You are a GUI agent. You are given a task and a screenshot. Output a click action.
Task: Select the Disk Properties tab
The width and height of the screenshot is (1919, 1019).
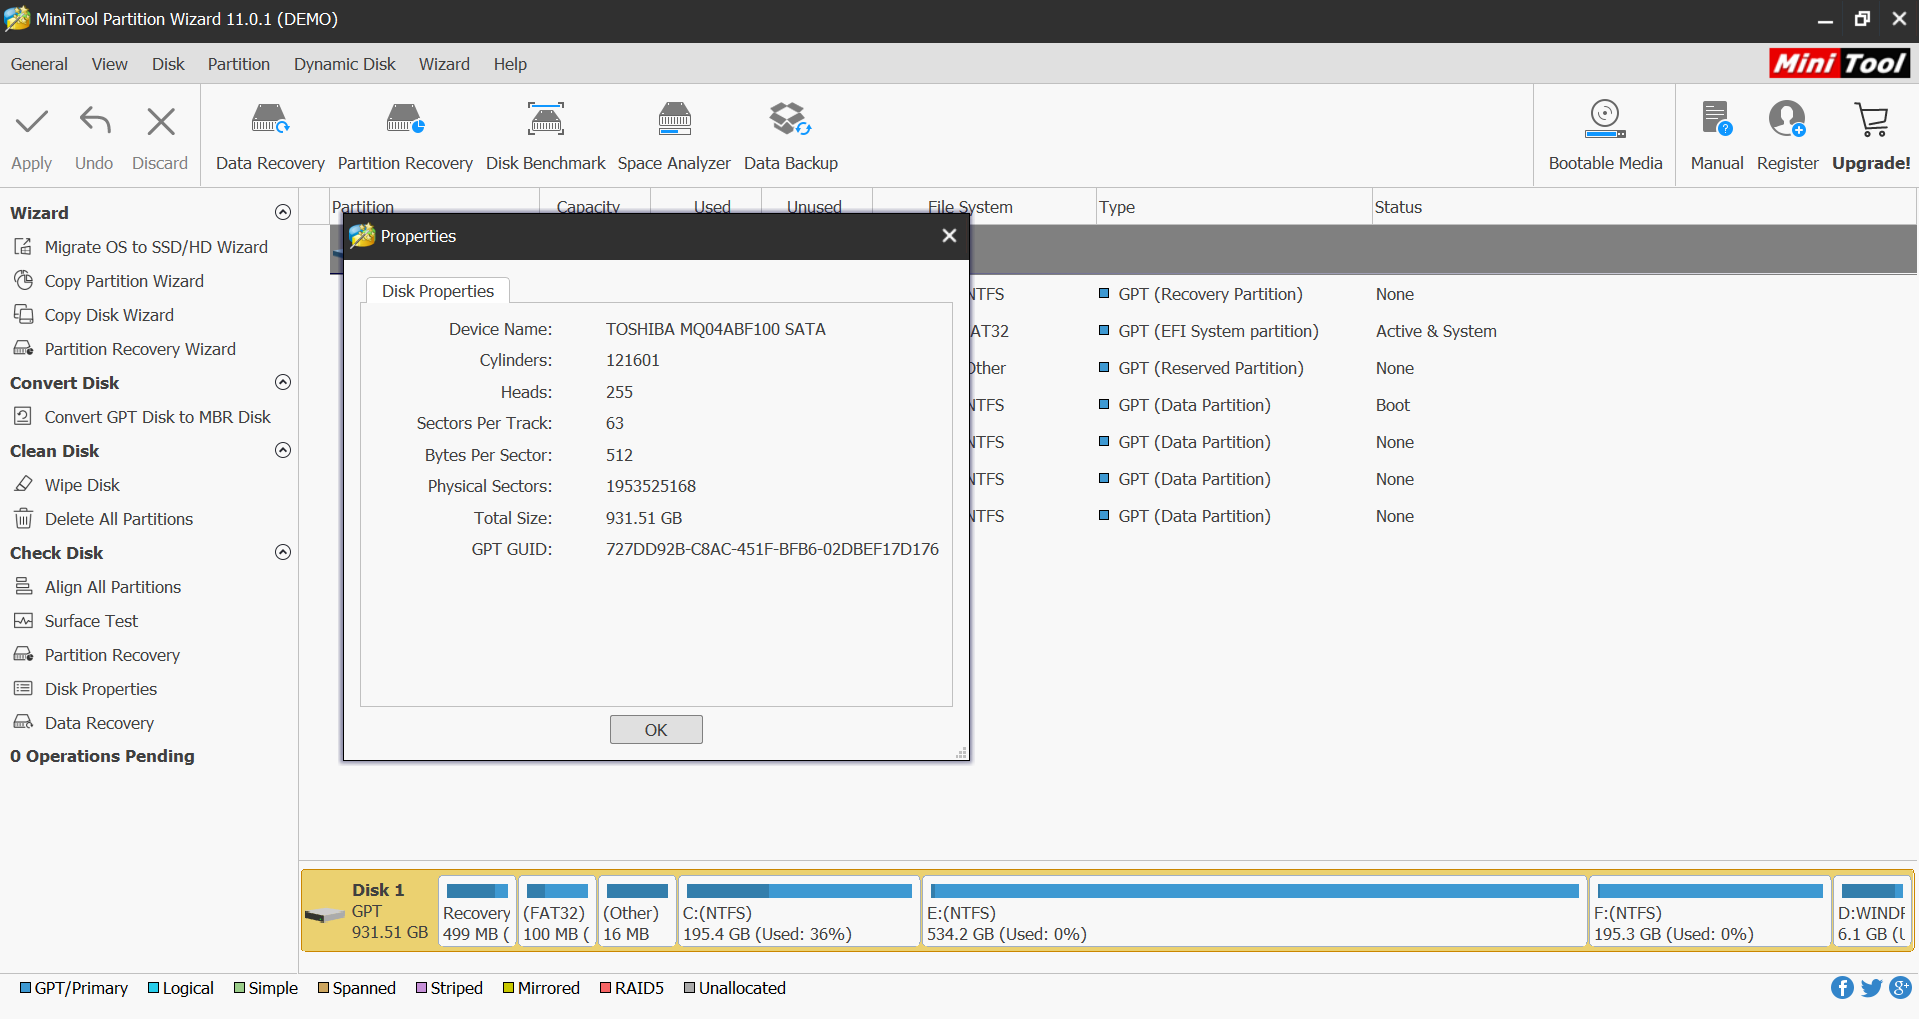(x=438, y=291)
